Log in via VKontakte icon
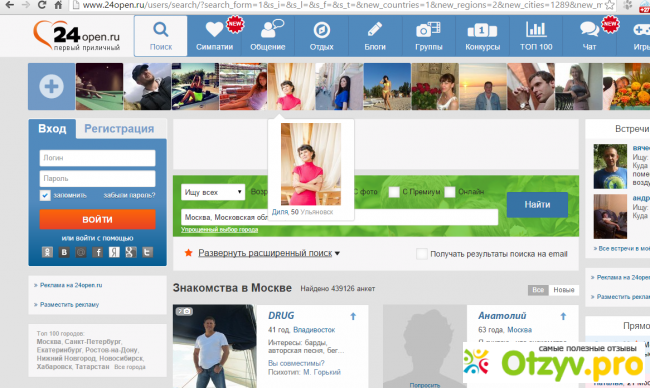 pyautogui.click(x=64, y=252)
